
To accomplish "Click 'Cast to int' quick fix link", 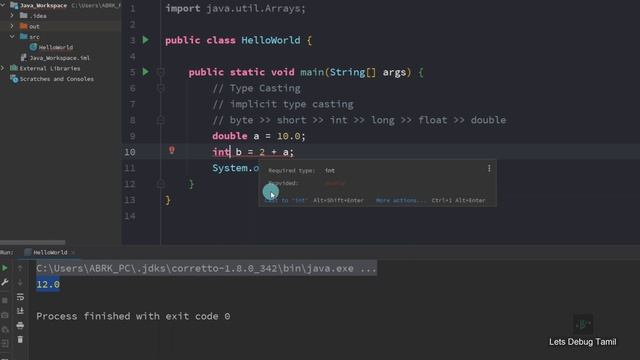I will coord(286,200).
